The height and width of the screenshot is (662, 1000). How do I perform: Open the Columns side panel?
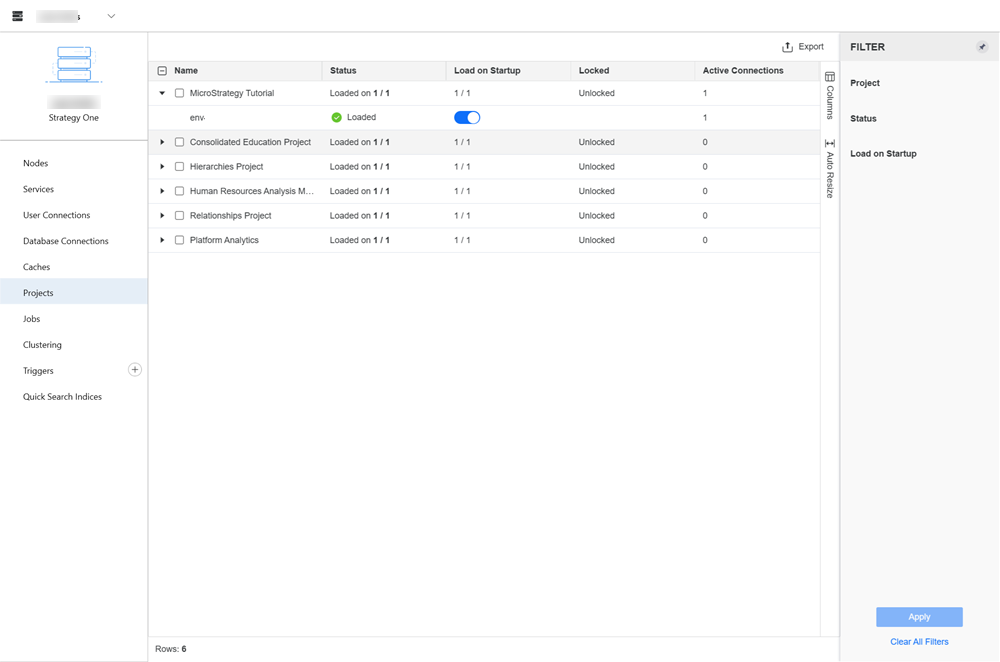click(x=830, y=96)
